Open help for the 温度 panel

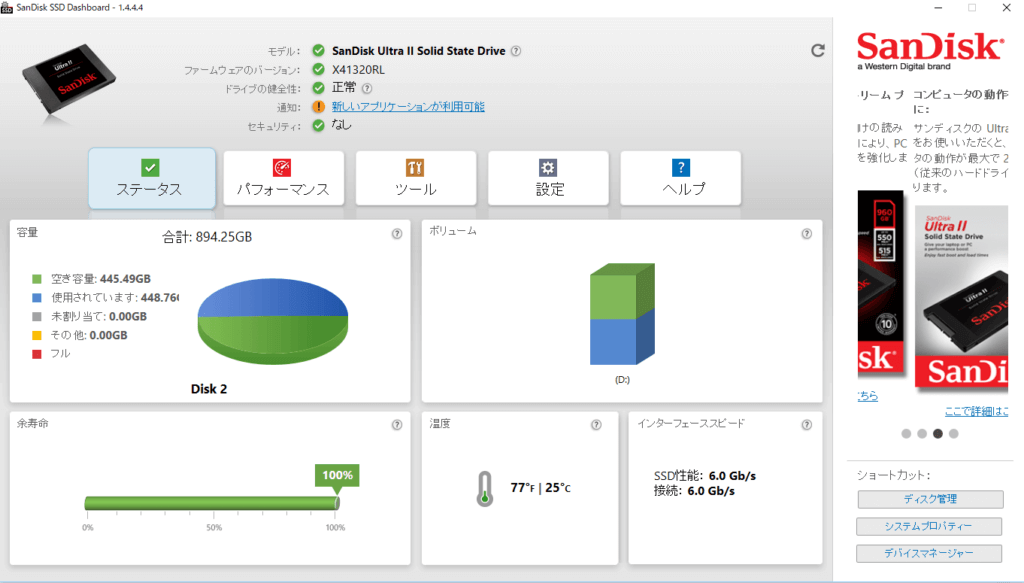pyautogui.click(x=596, y=425)
